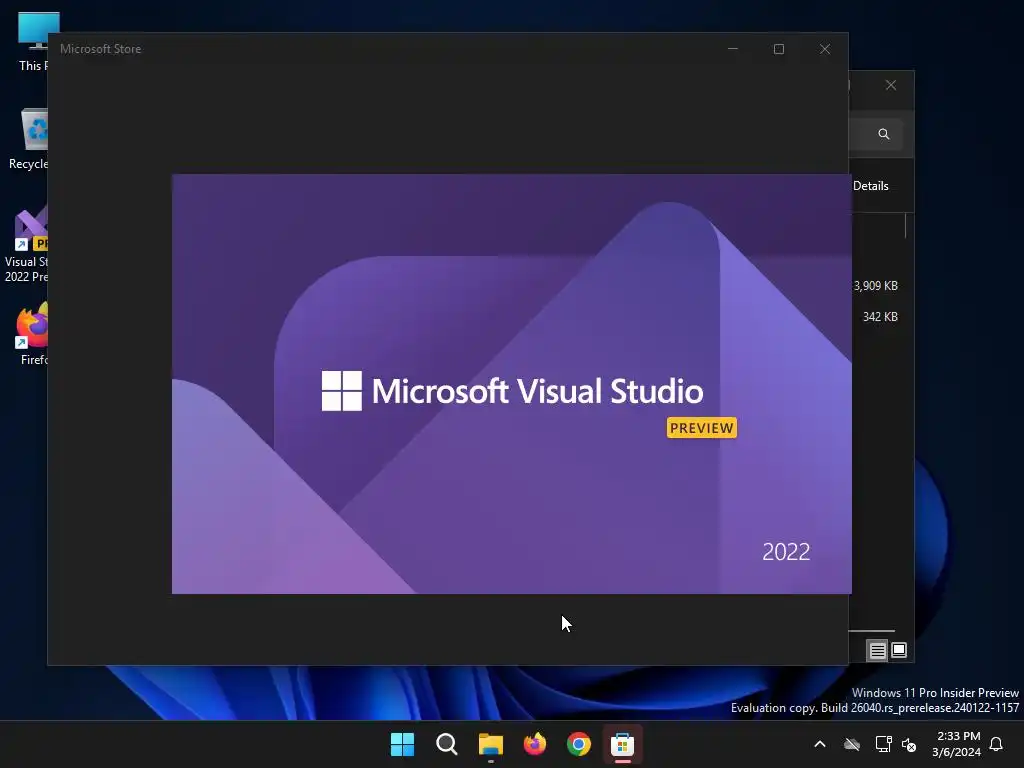The height and width of the screenshot is (768, 1024).
Task: Launch Firefox from the taskbar
Action: pyautogui.click(x=535, y=744)
